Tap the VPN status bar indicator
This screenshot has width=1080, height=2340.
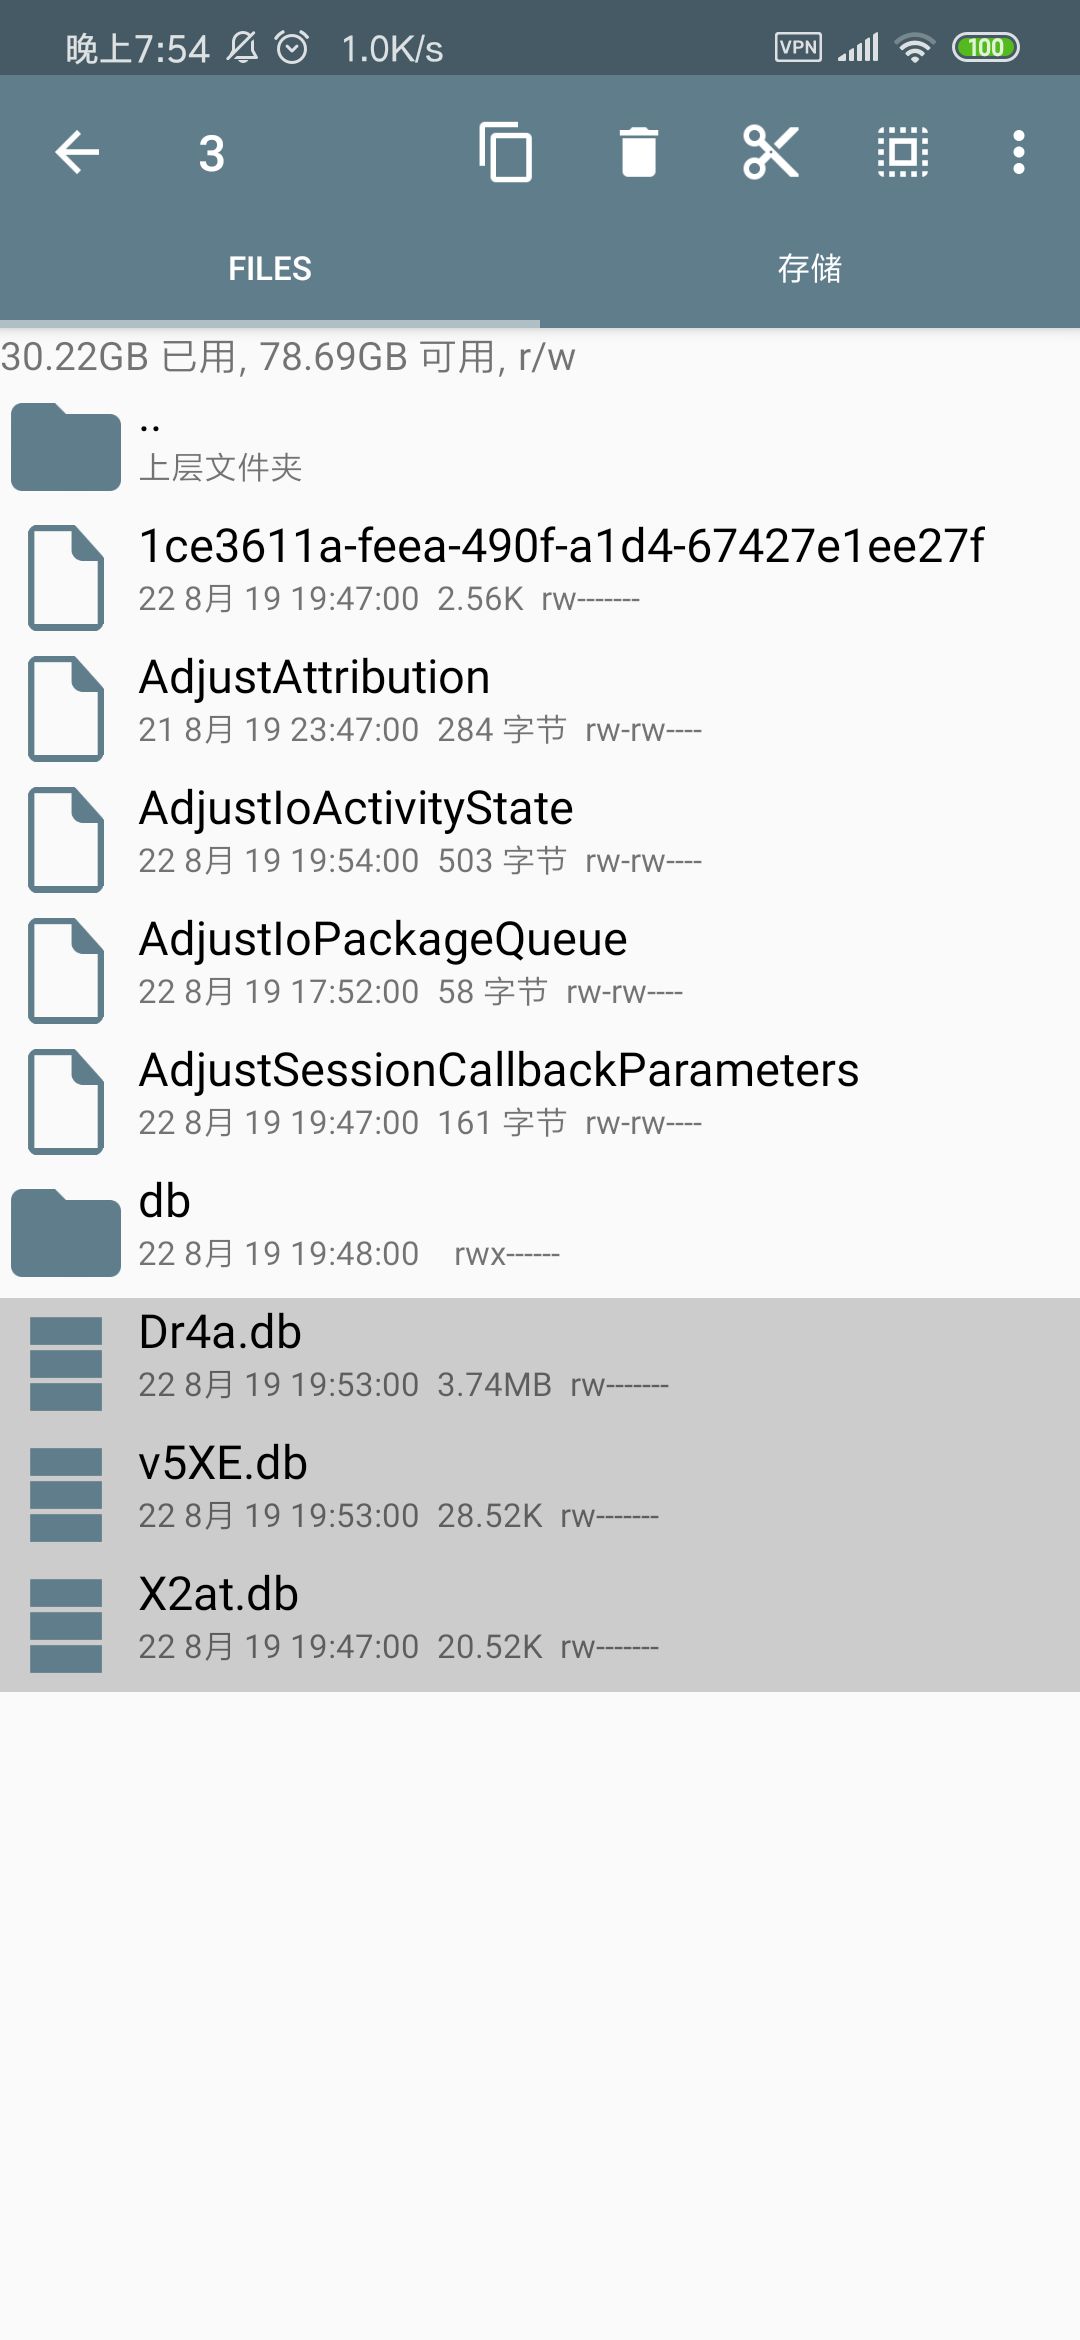(x=798, y=47)
